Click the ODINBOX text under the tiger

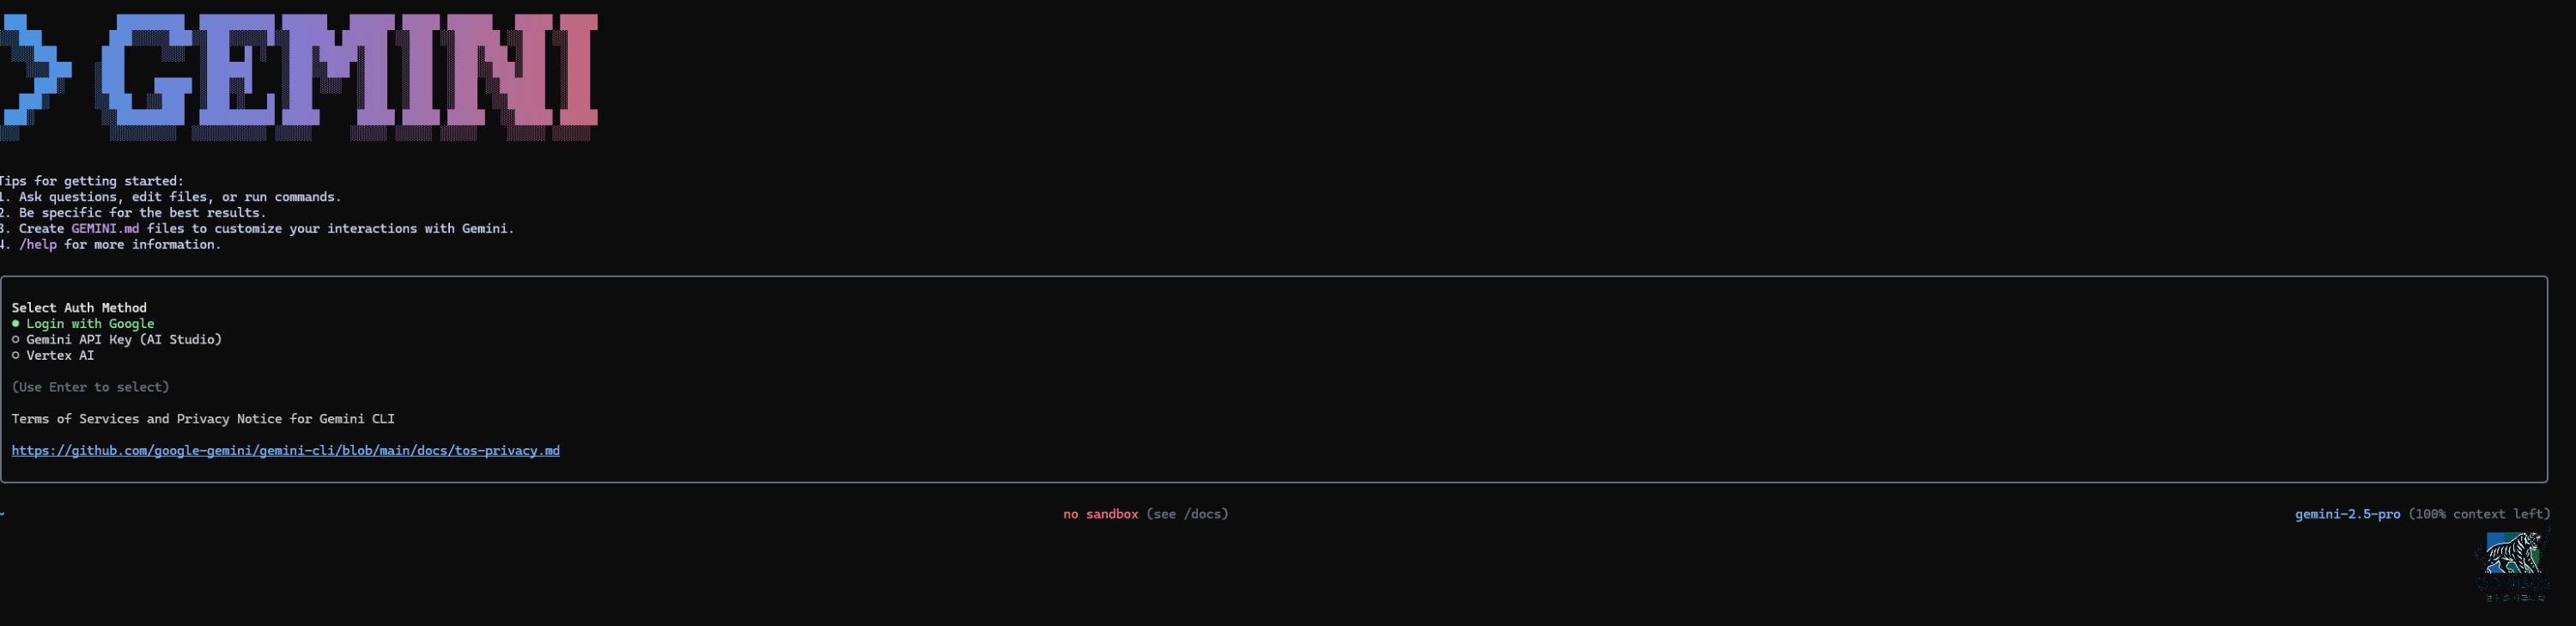[x=2515, y=584]
